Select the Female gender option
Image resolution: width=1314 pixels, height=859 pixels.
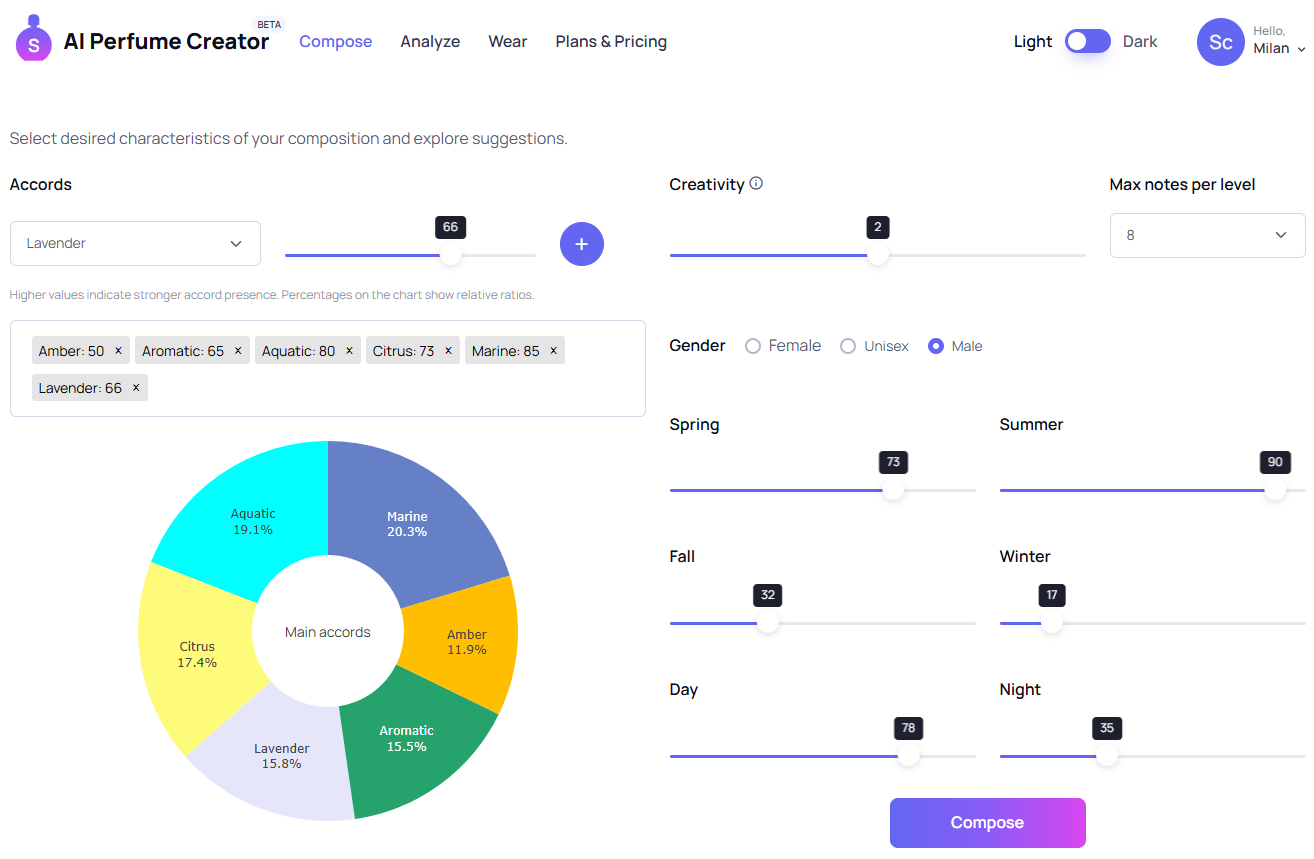coord(752,345)
